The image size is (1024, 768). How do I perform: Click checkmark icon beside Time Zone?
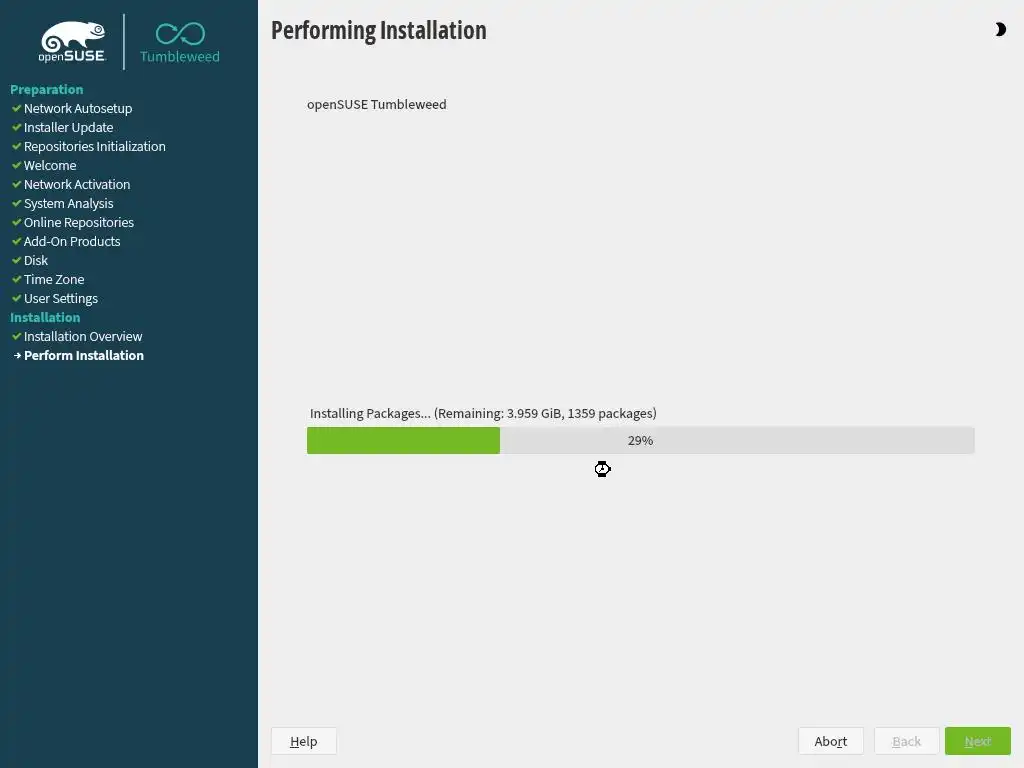point(17,279)
